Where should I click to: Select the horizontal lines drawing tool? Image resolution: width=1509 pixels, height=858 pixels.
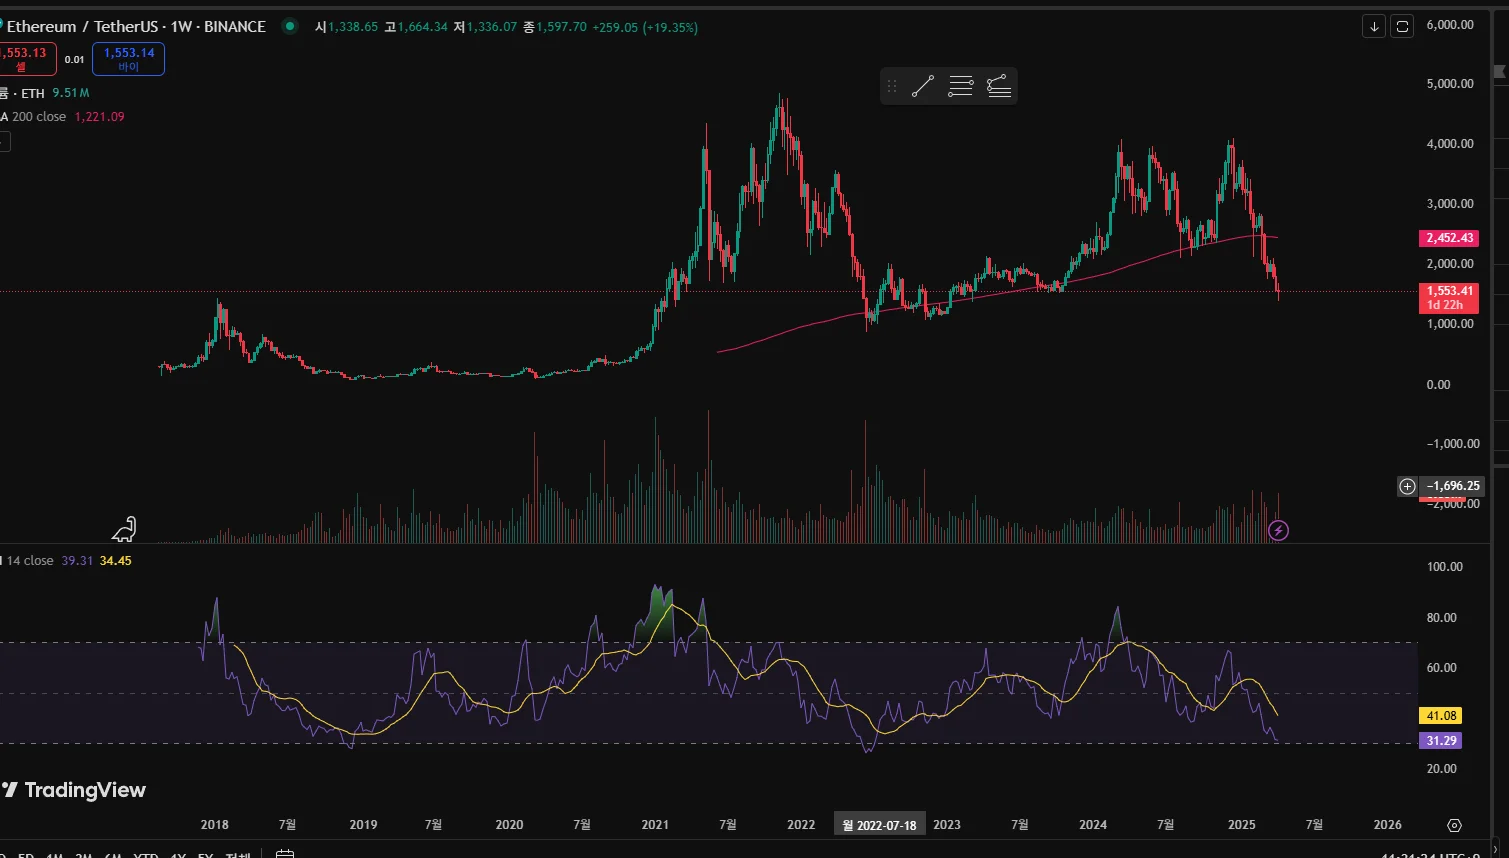[x=960, y=86]
